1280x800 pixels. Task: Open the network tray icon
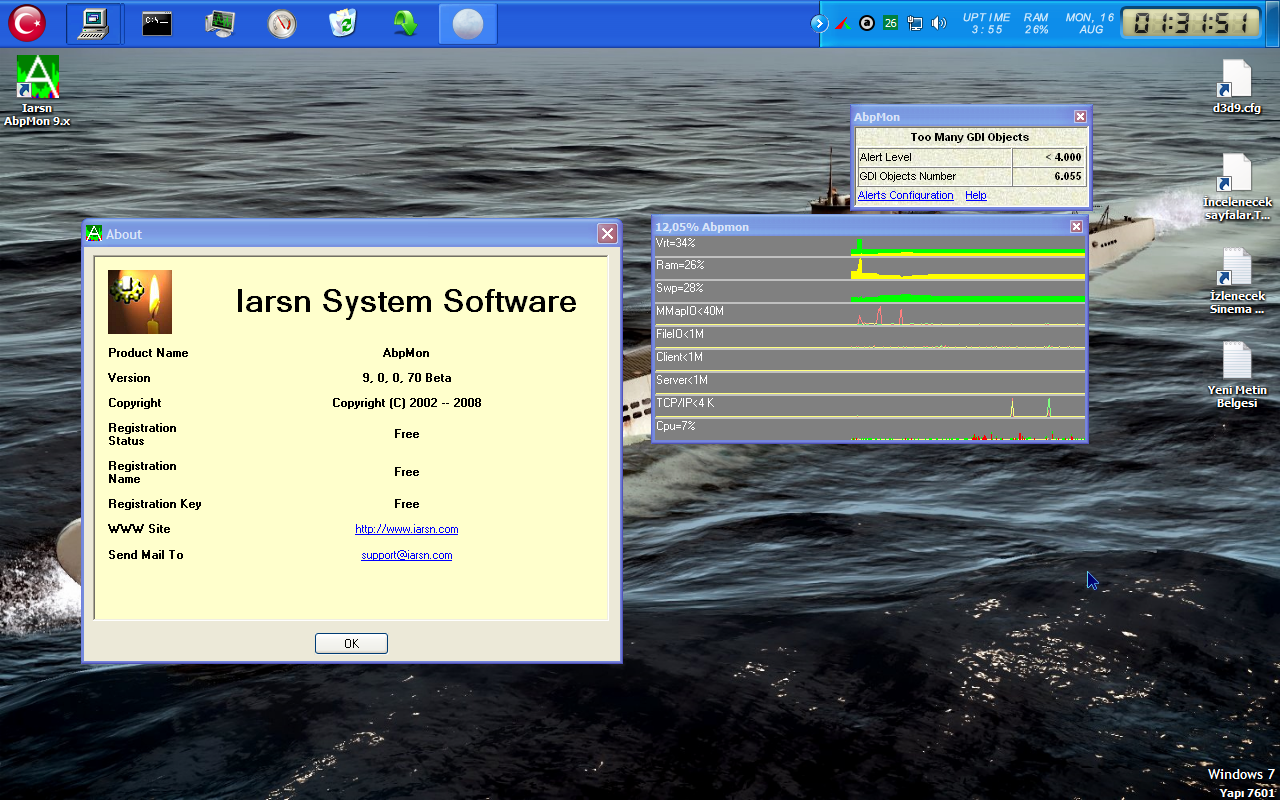tap(914, 23)
